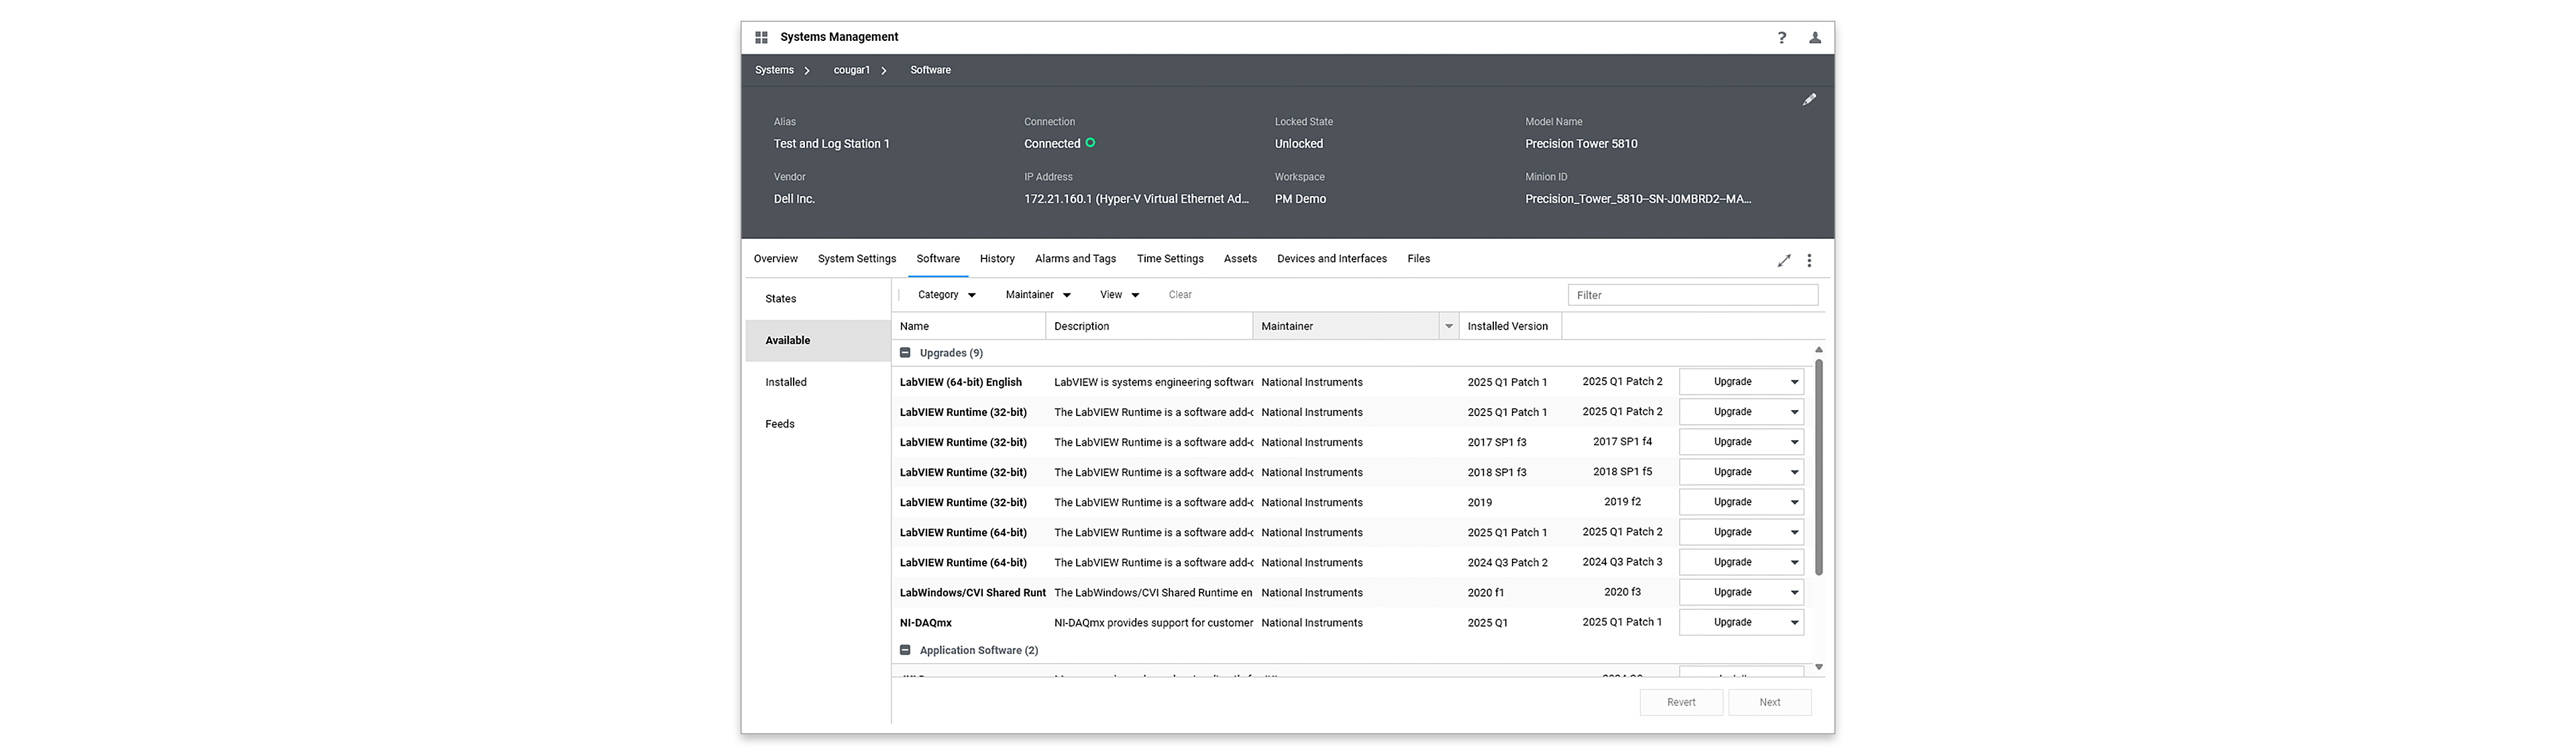Switch to the Assets tab

tap(1240, 259)
